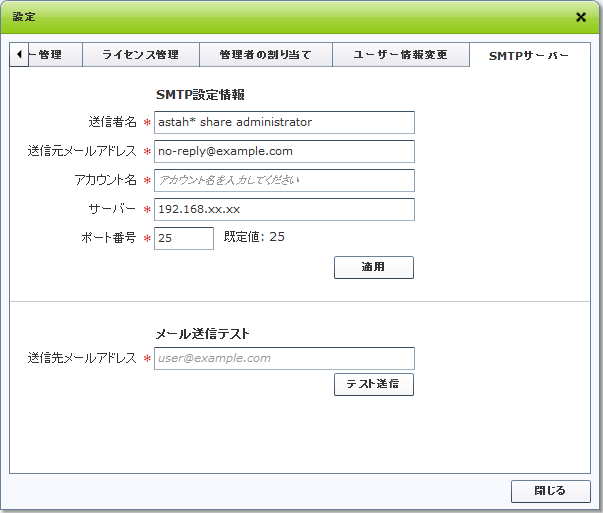The height and width of the screenshot is (513, 603).
Task: Close the 設定 dialog with the X icon
Action: point(581,17)
